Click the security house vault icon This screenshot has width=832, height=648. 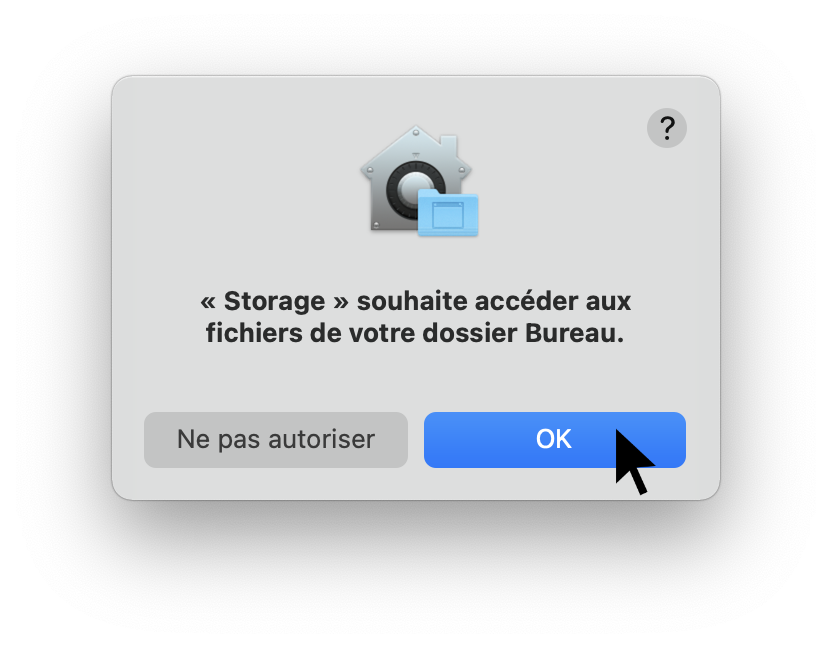(x=419, y=180)
